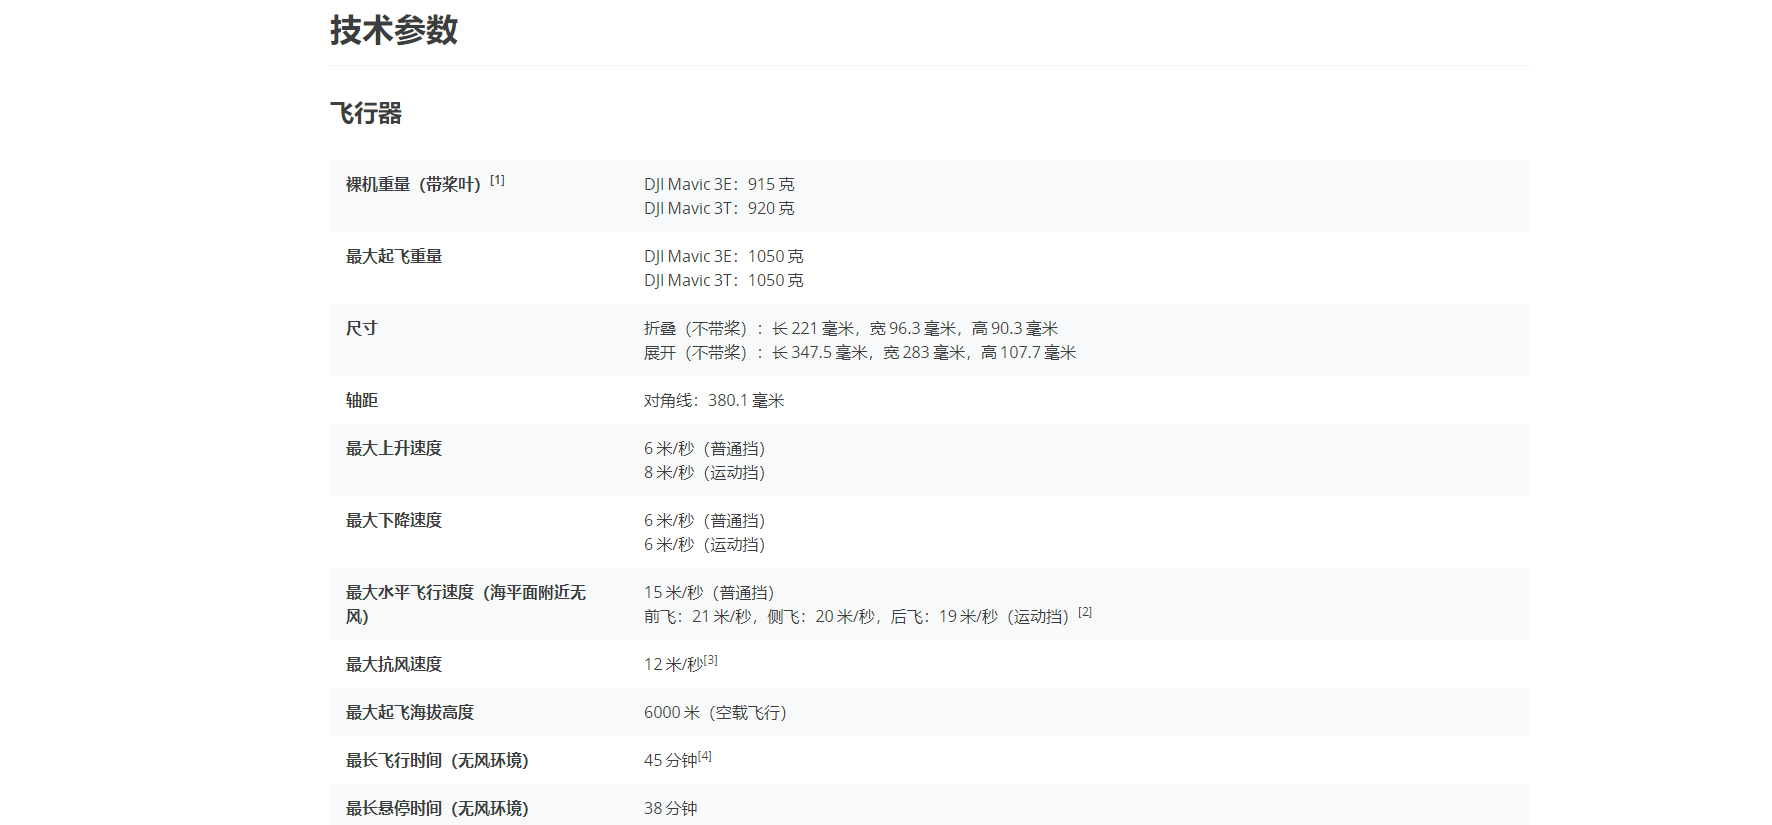Viewport: 1772px width, 825px height.
Task: Click the 飞行器 section heading
Action: pos(366,114)
